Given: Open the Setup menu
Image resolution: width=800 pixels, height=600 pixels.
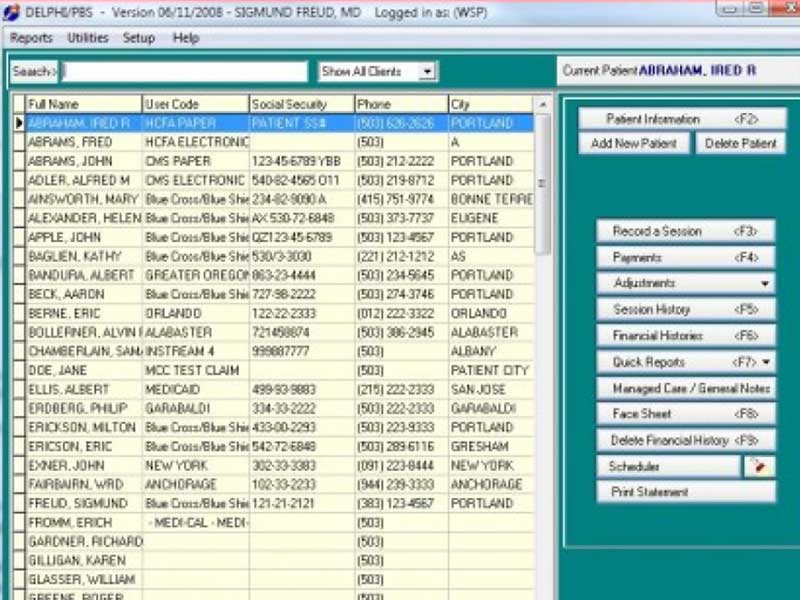Looking at the screenshot, I should (138, 38).
